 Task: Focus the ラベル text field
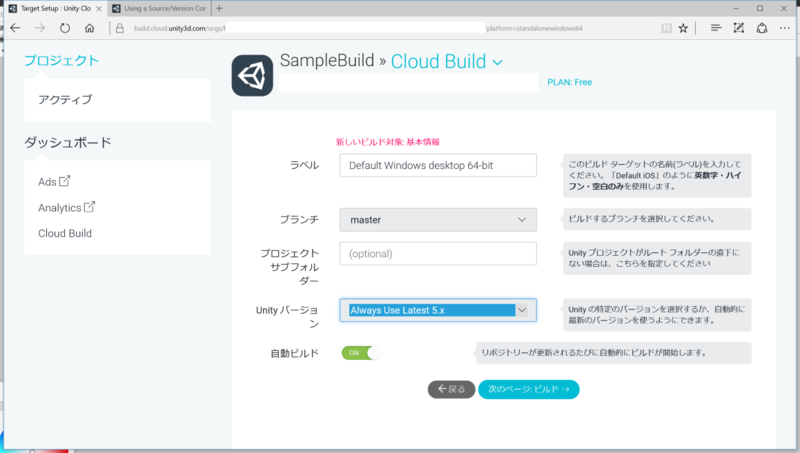[438, 165]
